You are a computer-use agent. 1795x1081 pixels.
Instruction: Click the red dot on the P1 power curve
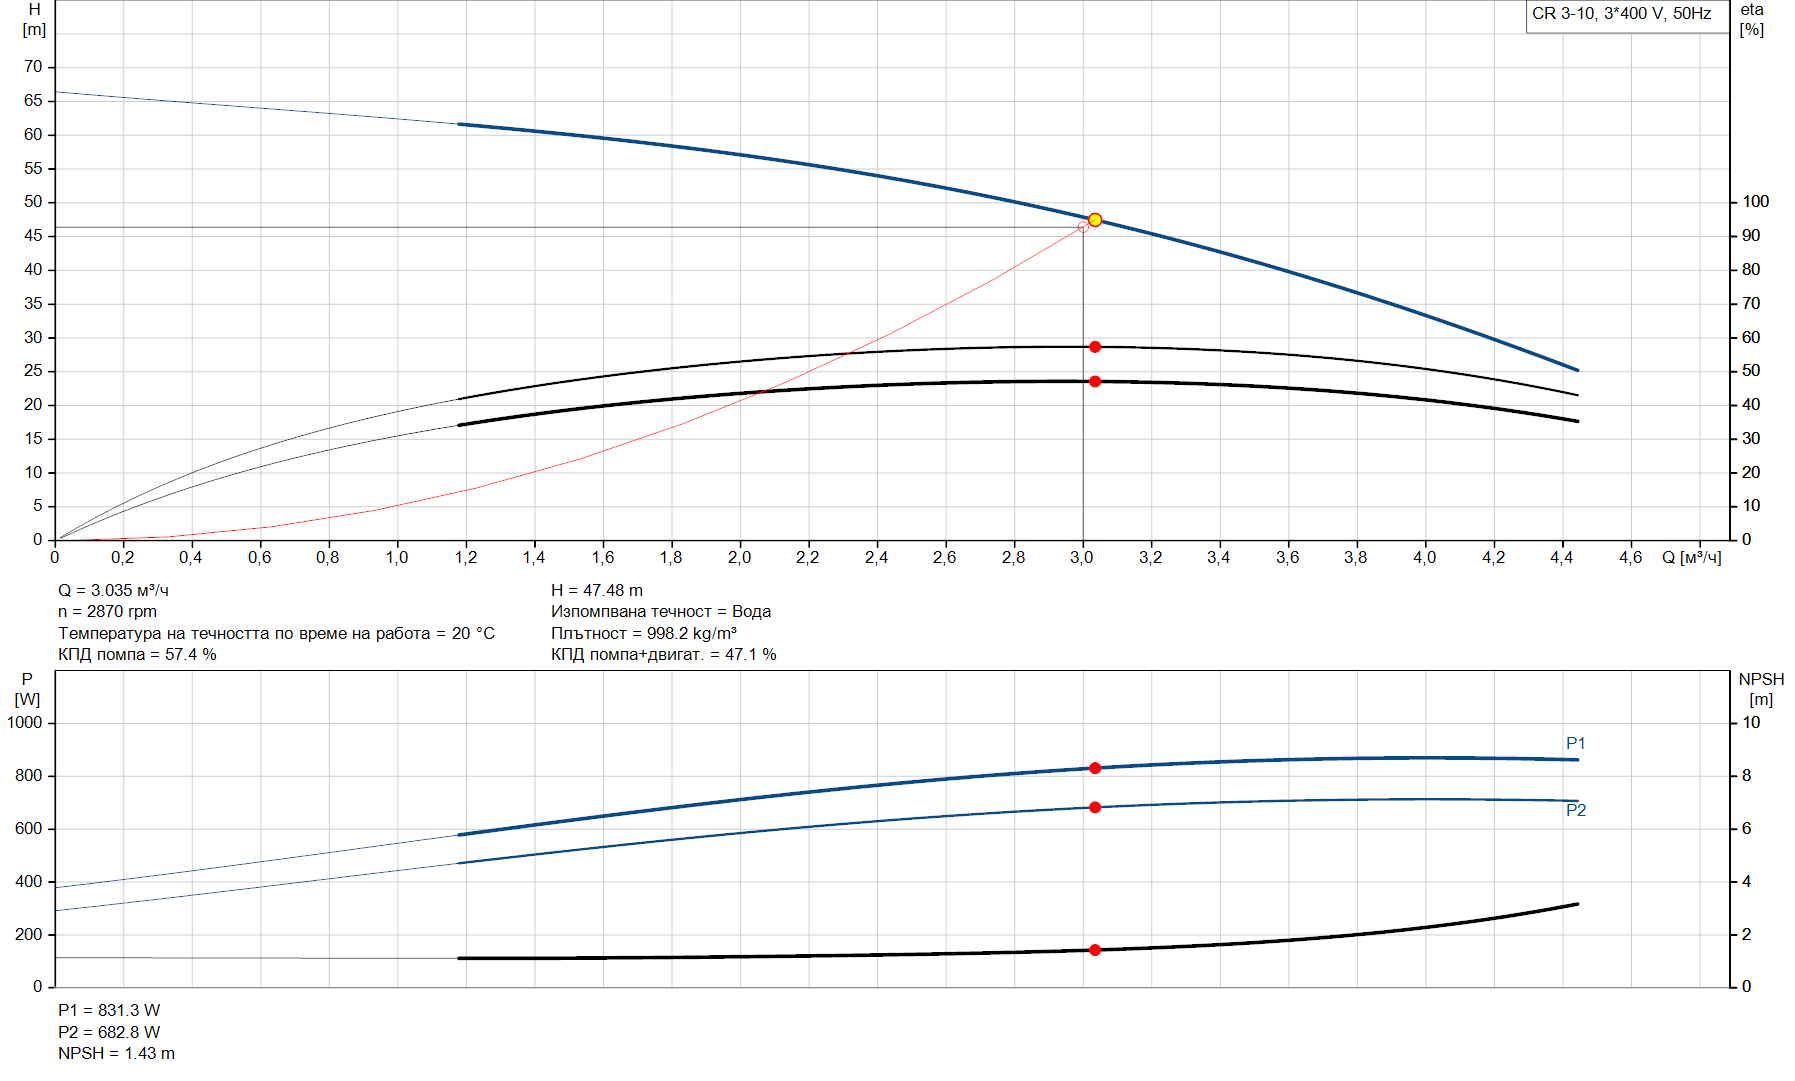(1095, 768)
